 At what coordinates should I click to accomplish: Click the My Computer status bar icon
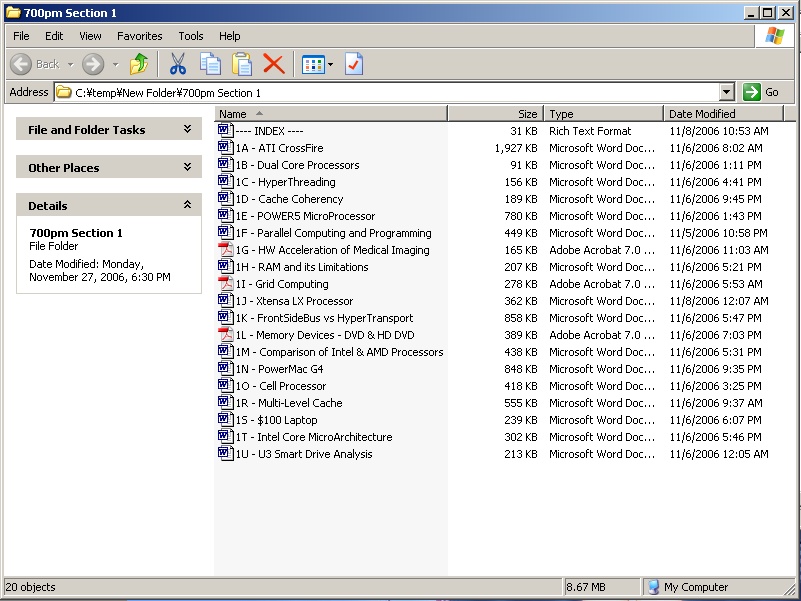(653, 587)
